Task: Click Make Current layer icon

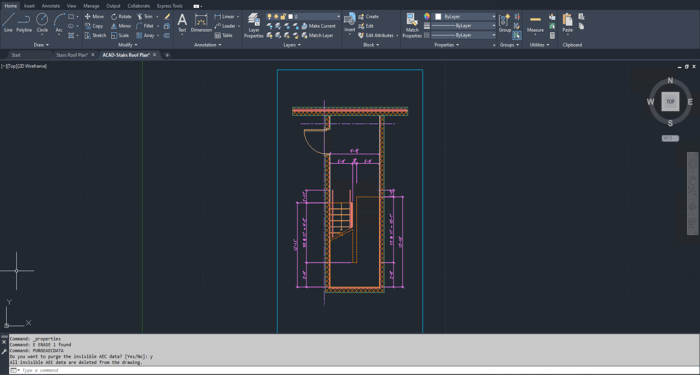Action: (319, 26)
